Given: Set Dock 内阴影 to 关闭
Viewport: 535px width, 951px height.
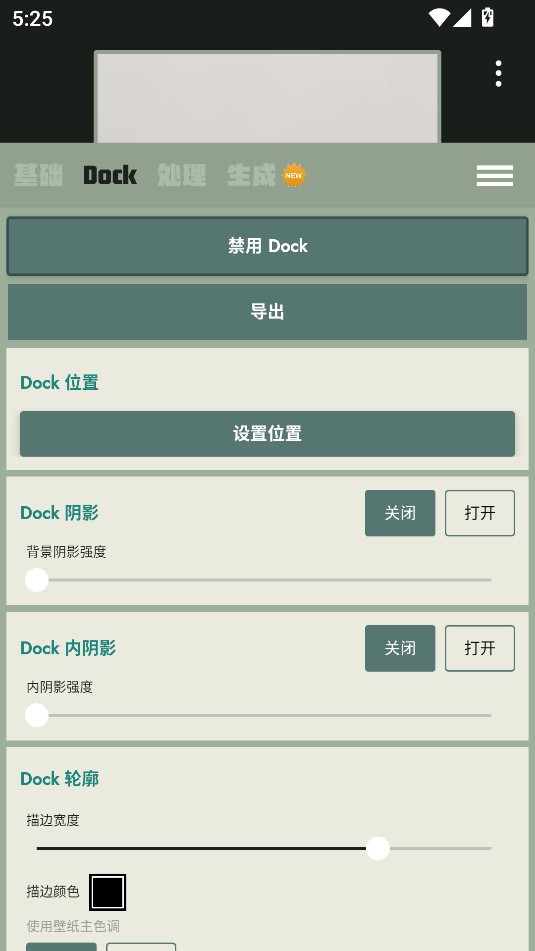Looking at the screenshot, I should 400,648.
